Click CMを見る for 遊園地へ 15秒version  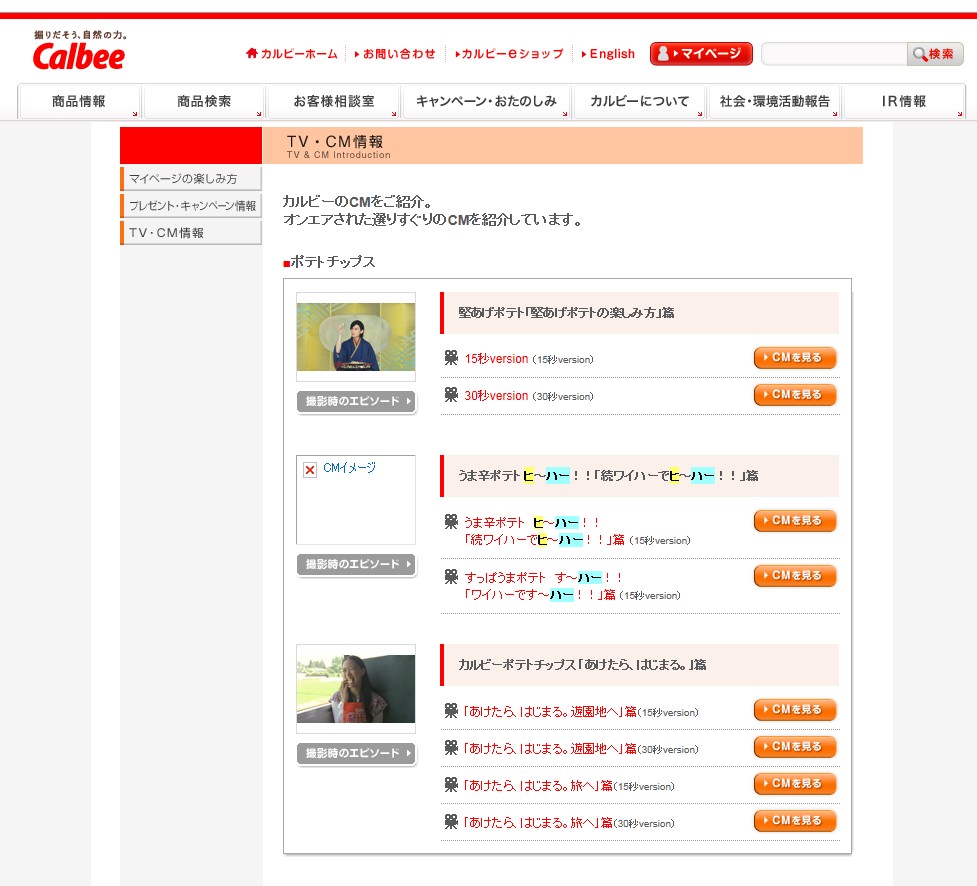tap(794, 710)
